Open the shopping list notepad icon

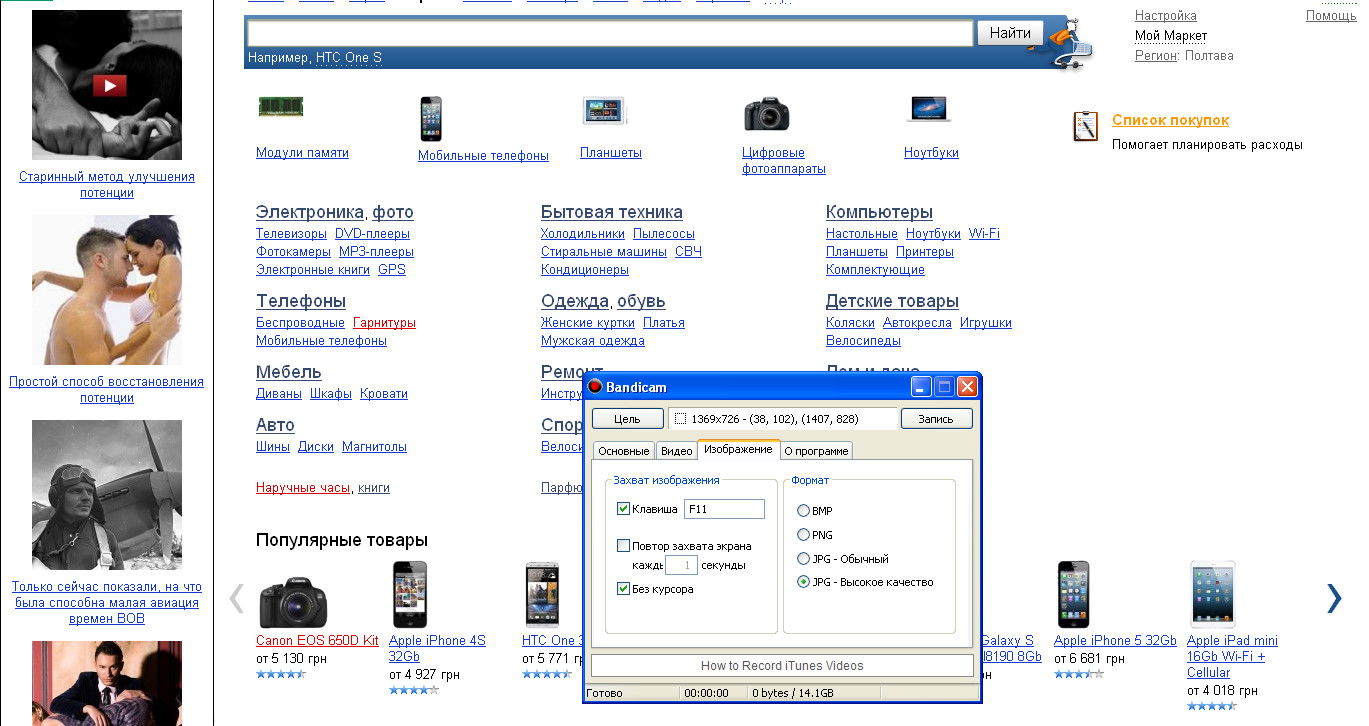tap(1085, 127)
